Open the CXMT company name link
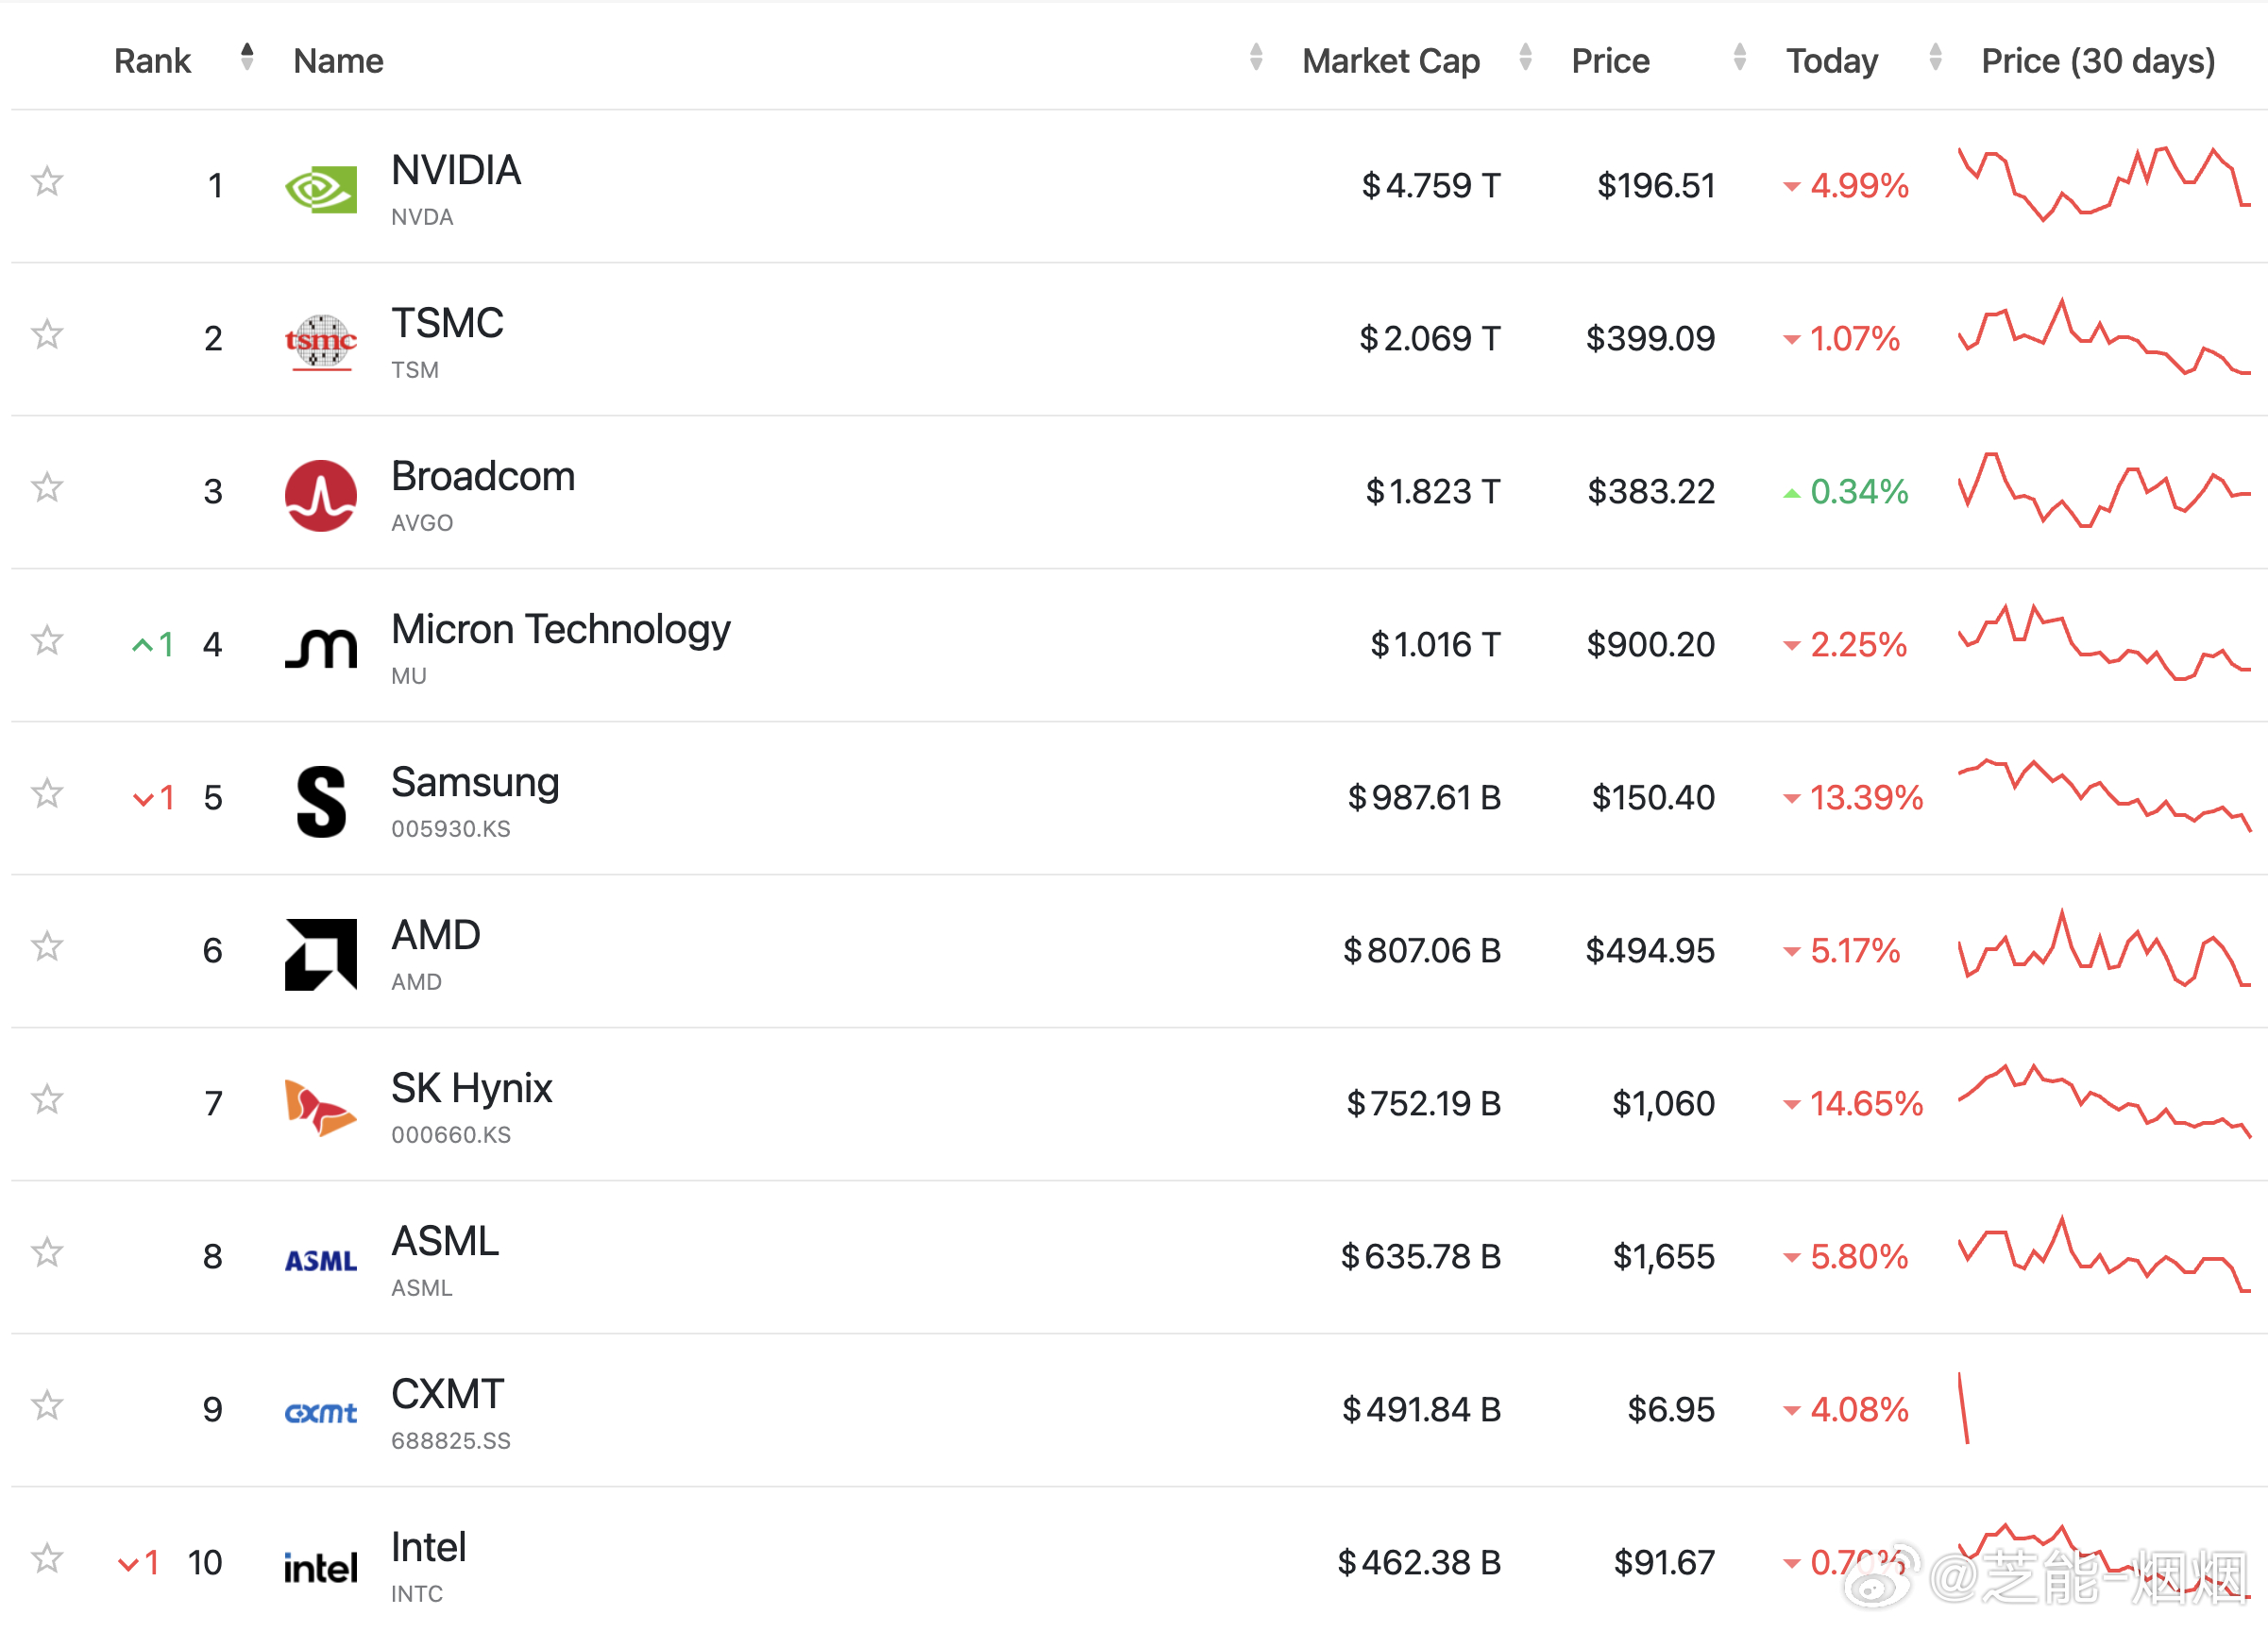This screenshot has height=1632, width=2268. (x=447, y=1394)
